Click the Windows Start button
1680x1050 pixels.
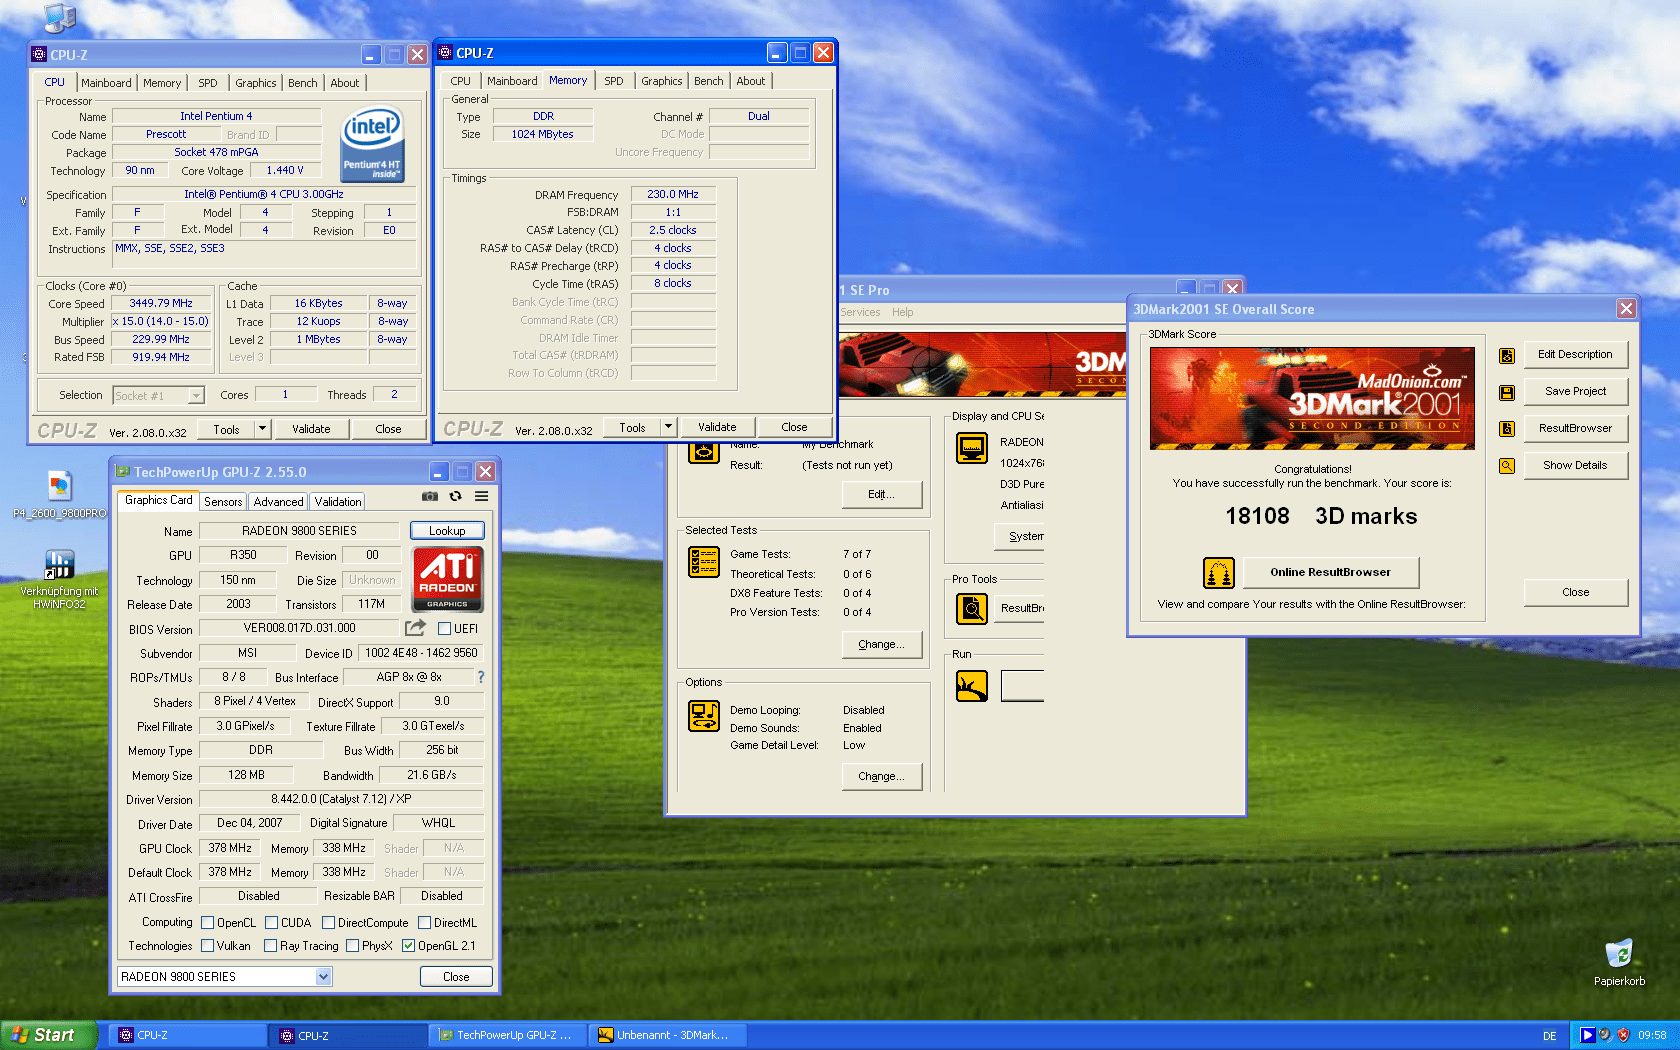click(x=48, y=1035)
